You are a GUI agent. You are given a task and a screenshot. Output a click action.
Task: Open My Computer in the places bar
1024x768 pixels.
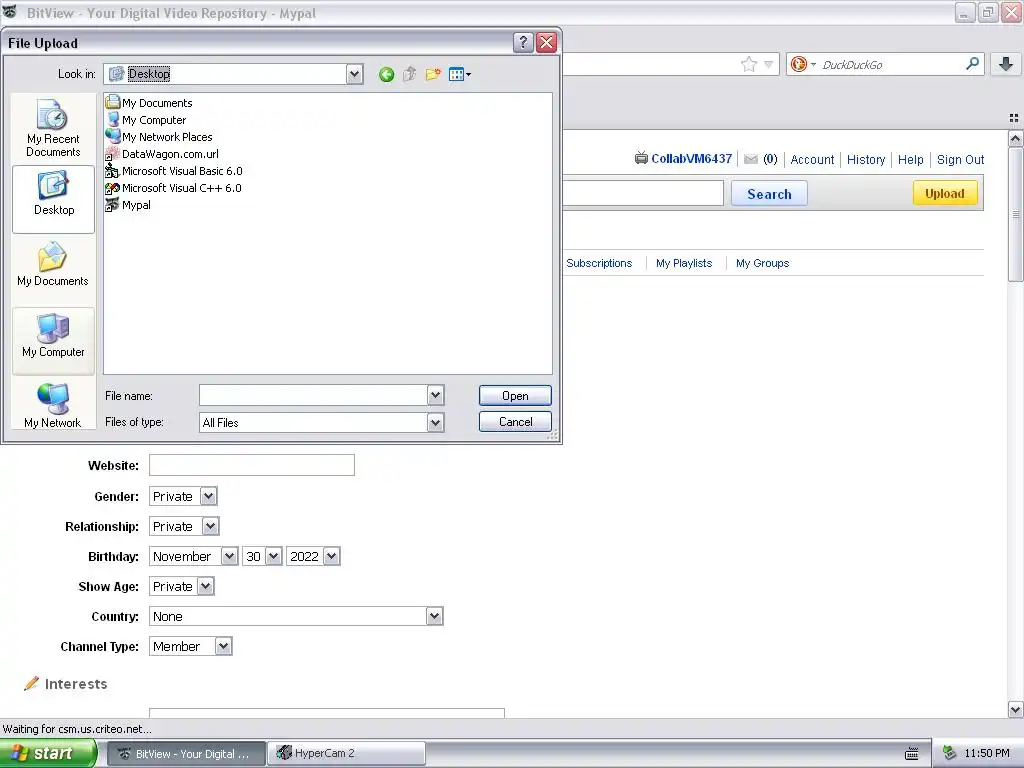tap(53, 341)
